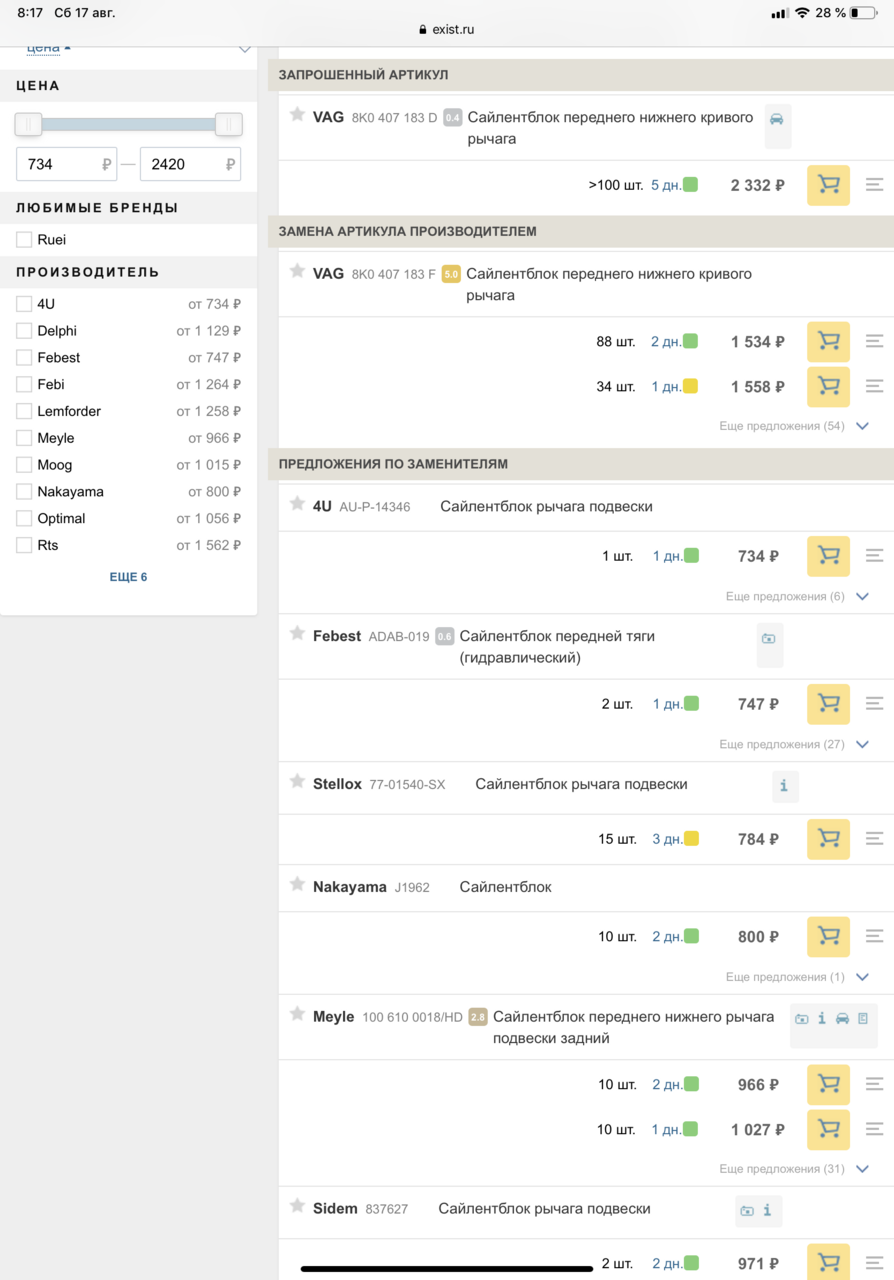Tap the 8:17 clock in status bar
Viewport: 894px width, 1280px height.
(x=30, y=13)
